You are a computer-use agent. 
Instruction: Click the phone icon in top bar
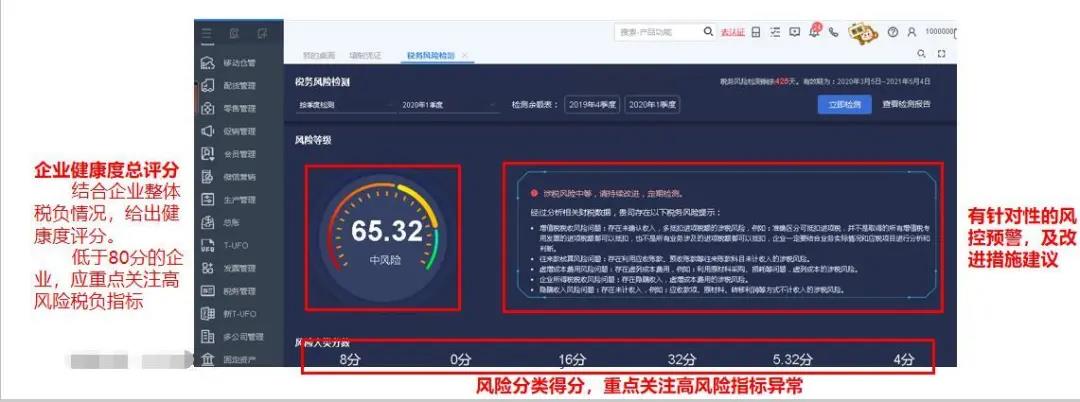pyautogui.click(x=832, y=32)
